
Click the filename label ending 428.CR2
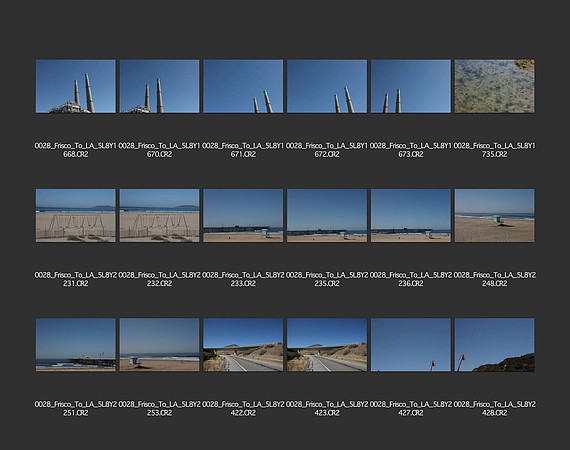[494, 409]
